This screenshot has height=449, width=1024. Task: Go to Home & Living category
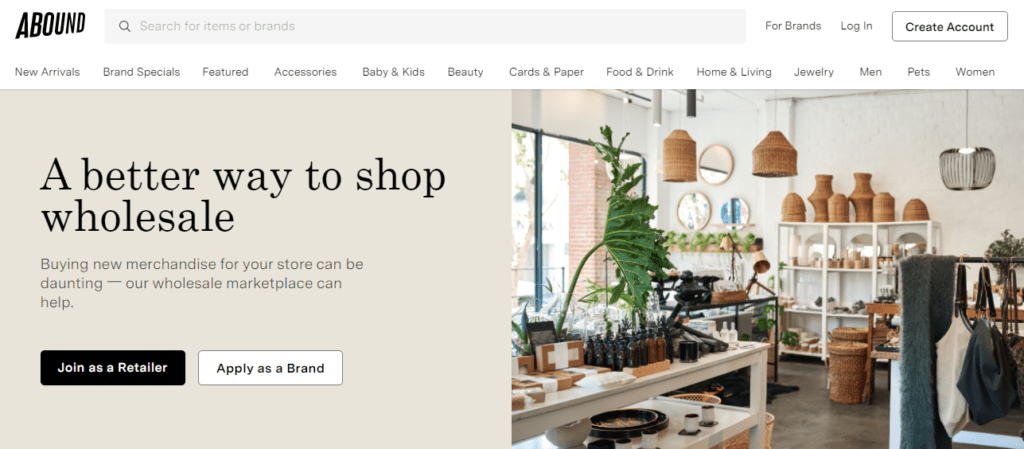pos(733,72)
